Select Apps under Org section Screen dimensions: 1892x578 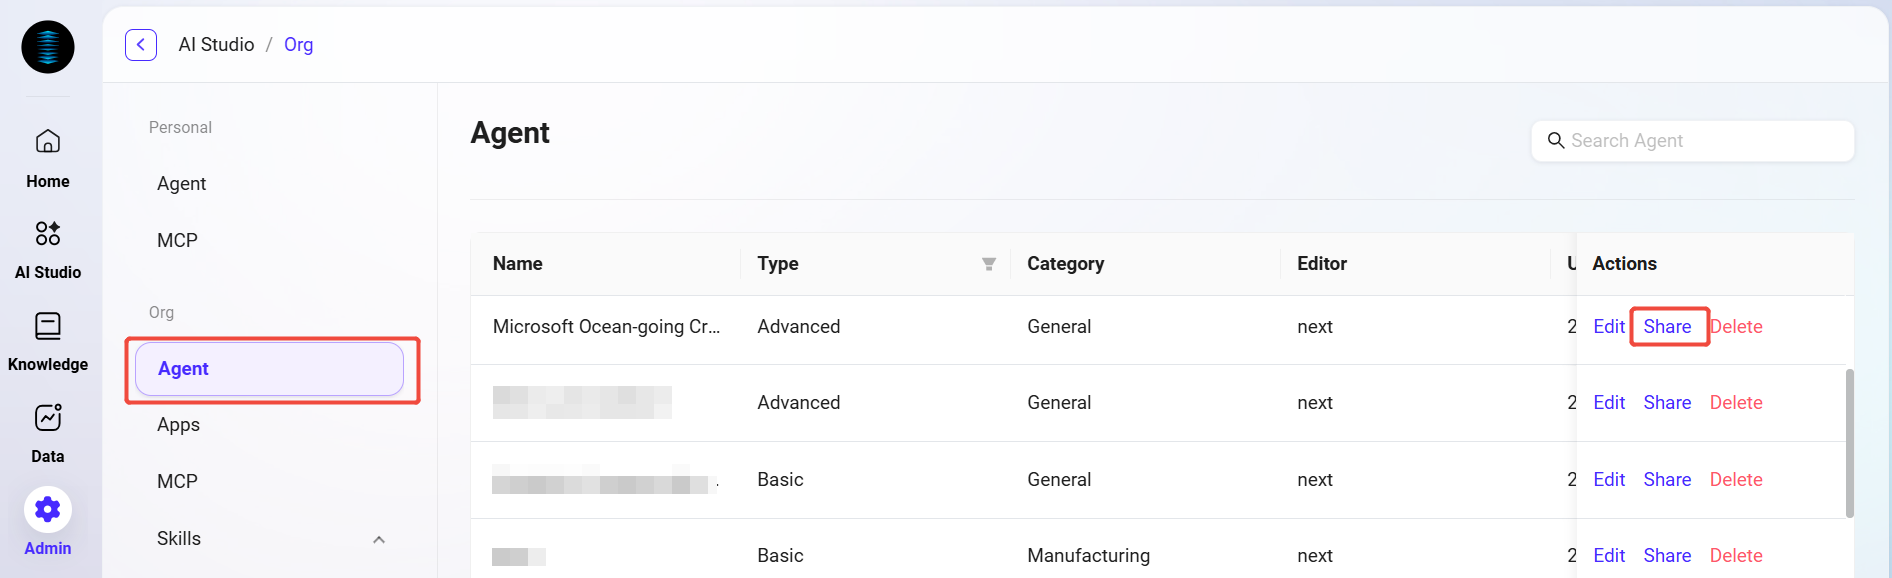pos(179,425)
